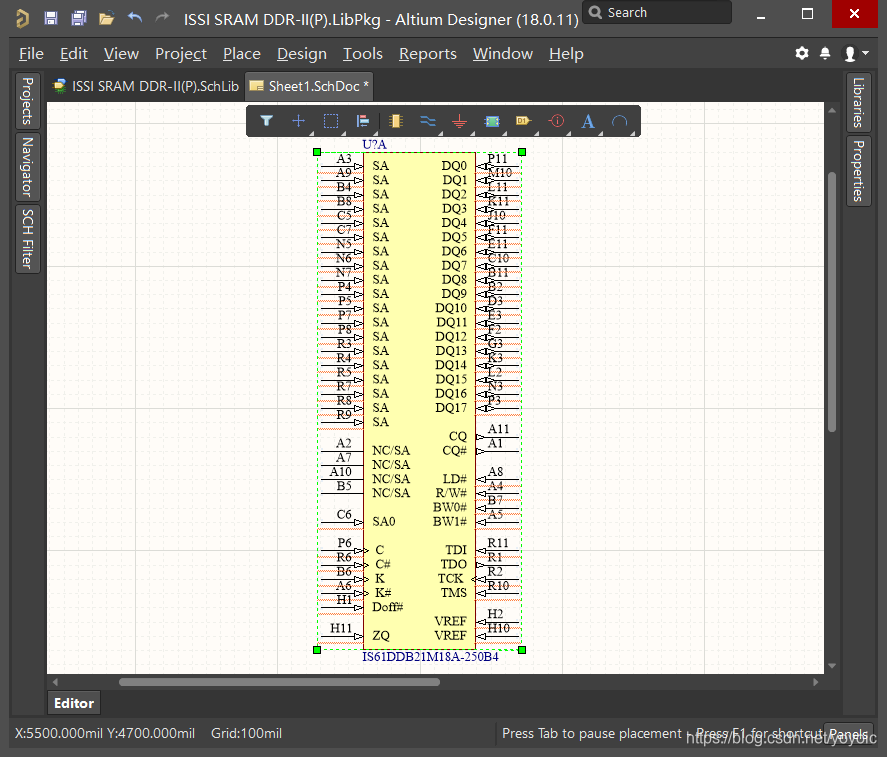Screen dimensions: 887x757
Task: Open the Tools menu
Action: click(x=363, y=54)
